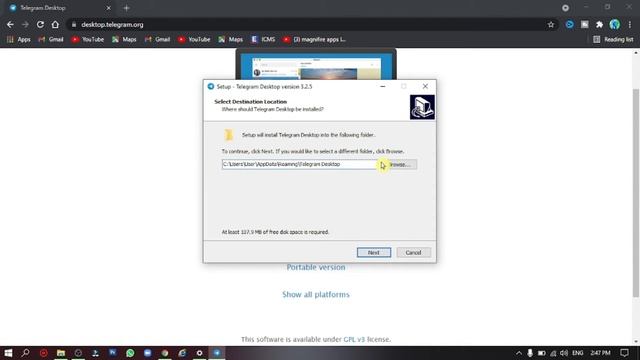
Task: Open File Explorer from taskbar
Action: click(61, 353)
